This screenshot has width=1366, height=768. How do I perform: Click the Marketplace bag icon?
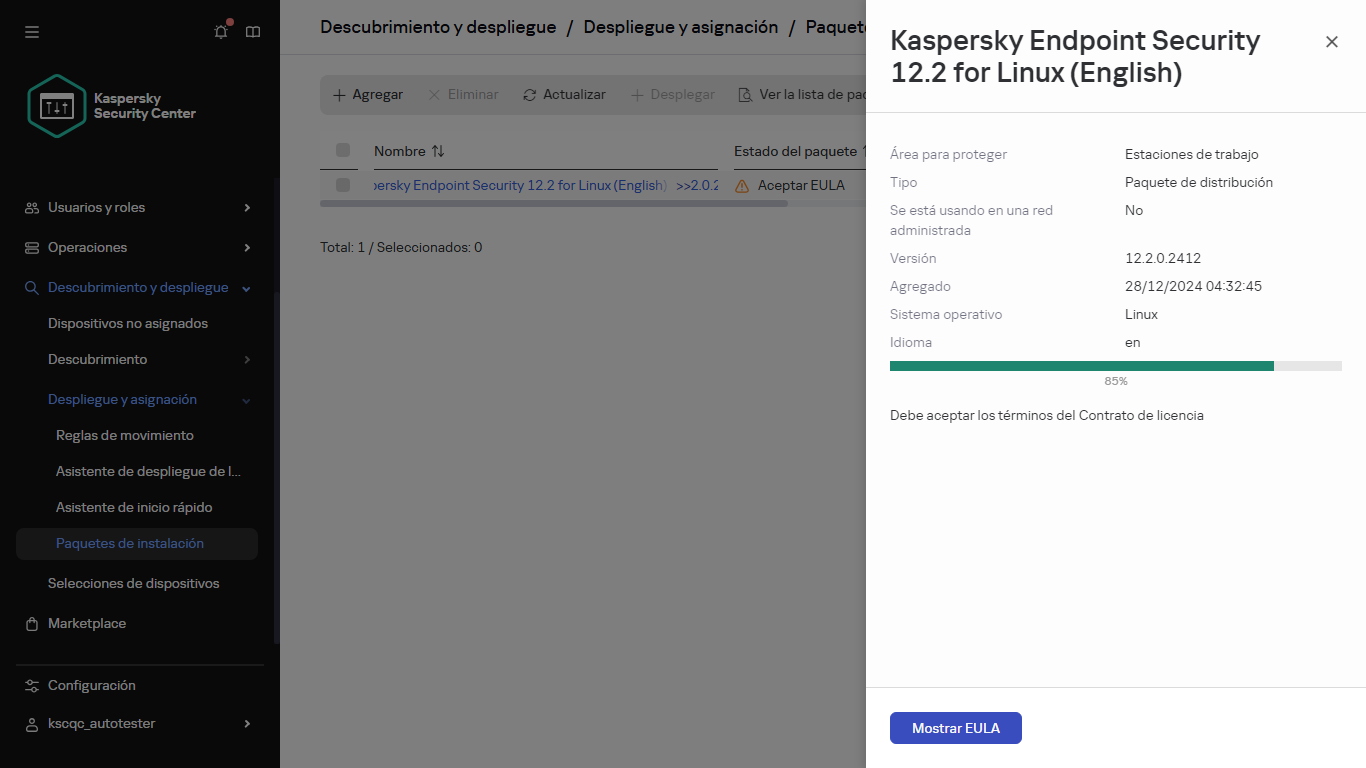click(x=32, y=623)
